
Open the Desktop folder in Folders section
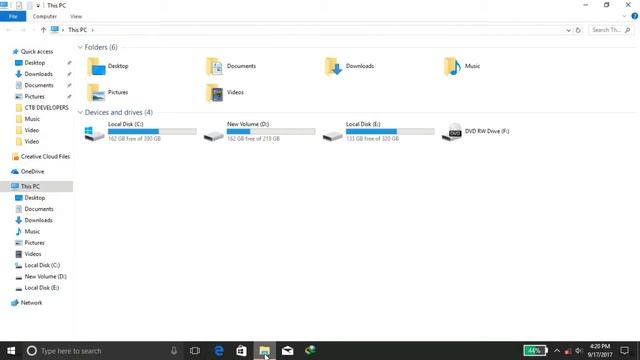tap(96, 67)
